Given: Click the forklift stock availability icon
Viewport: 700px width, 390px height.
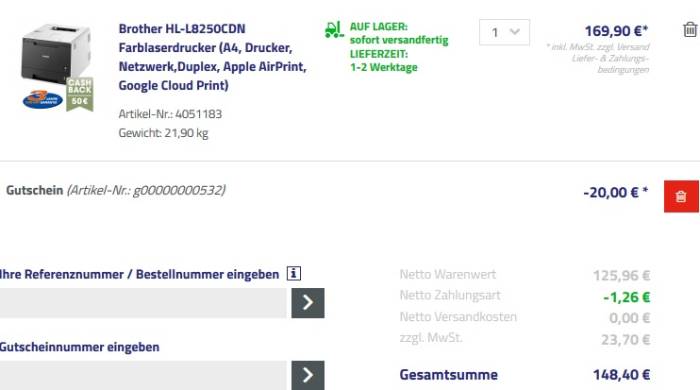Looking at the screenshot, I should pyautogui.click(x=334, y=30).
